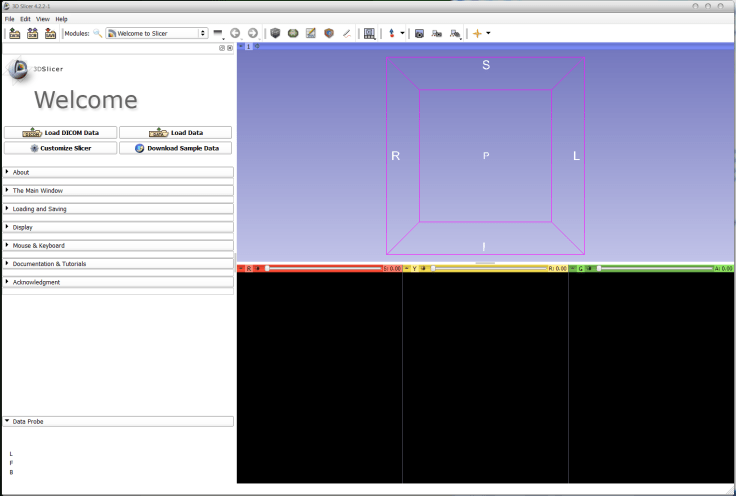Viewport: 736px width, 496px height.
Task: Click the yellow slice view pin icon
Action: coord(407,268)
